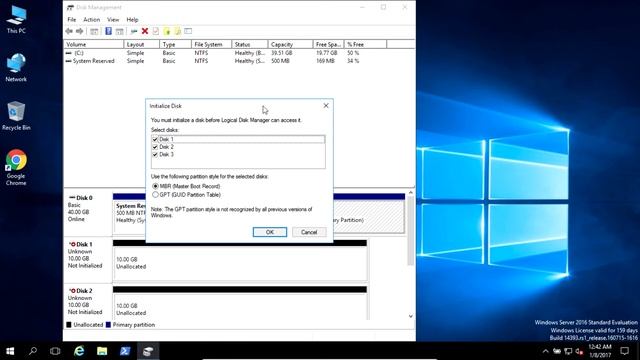Image resolution: width=640 pixels, height=360 pixels.
Task: Click the first yellow folder toolbar icon
Action: (x=167, y=31)
